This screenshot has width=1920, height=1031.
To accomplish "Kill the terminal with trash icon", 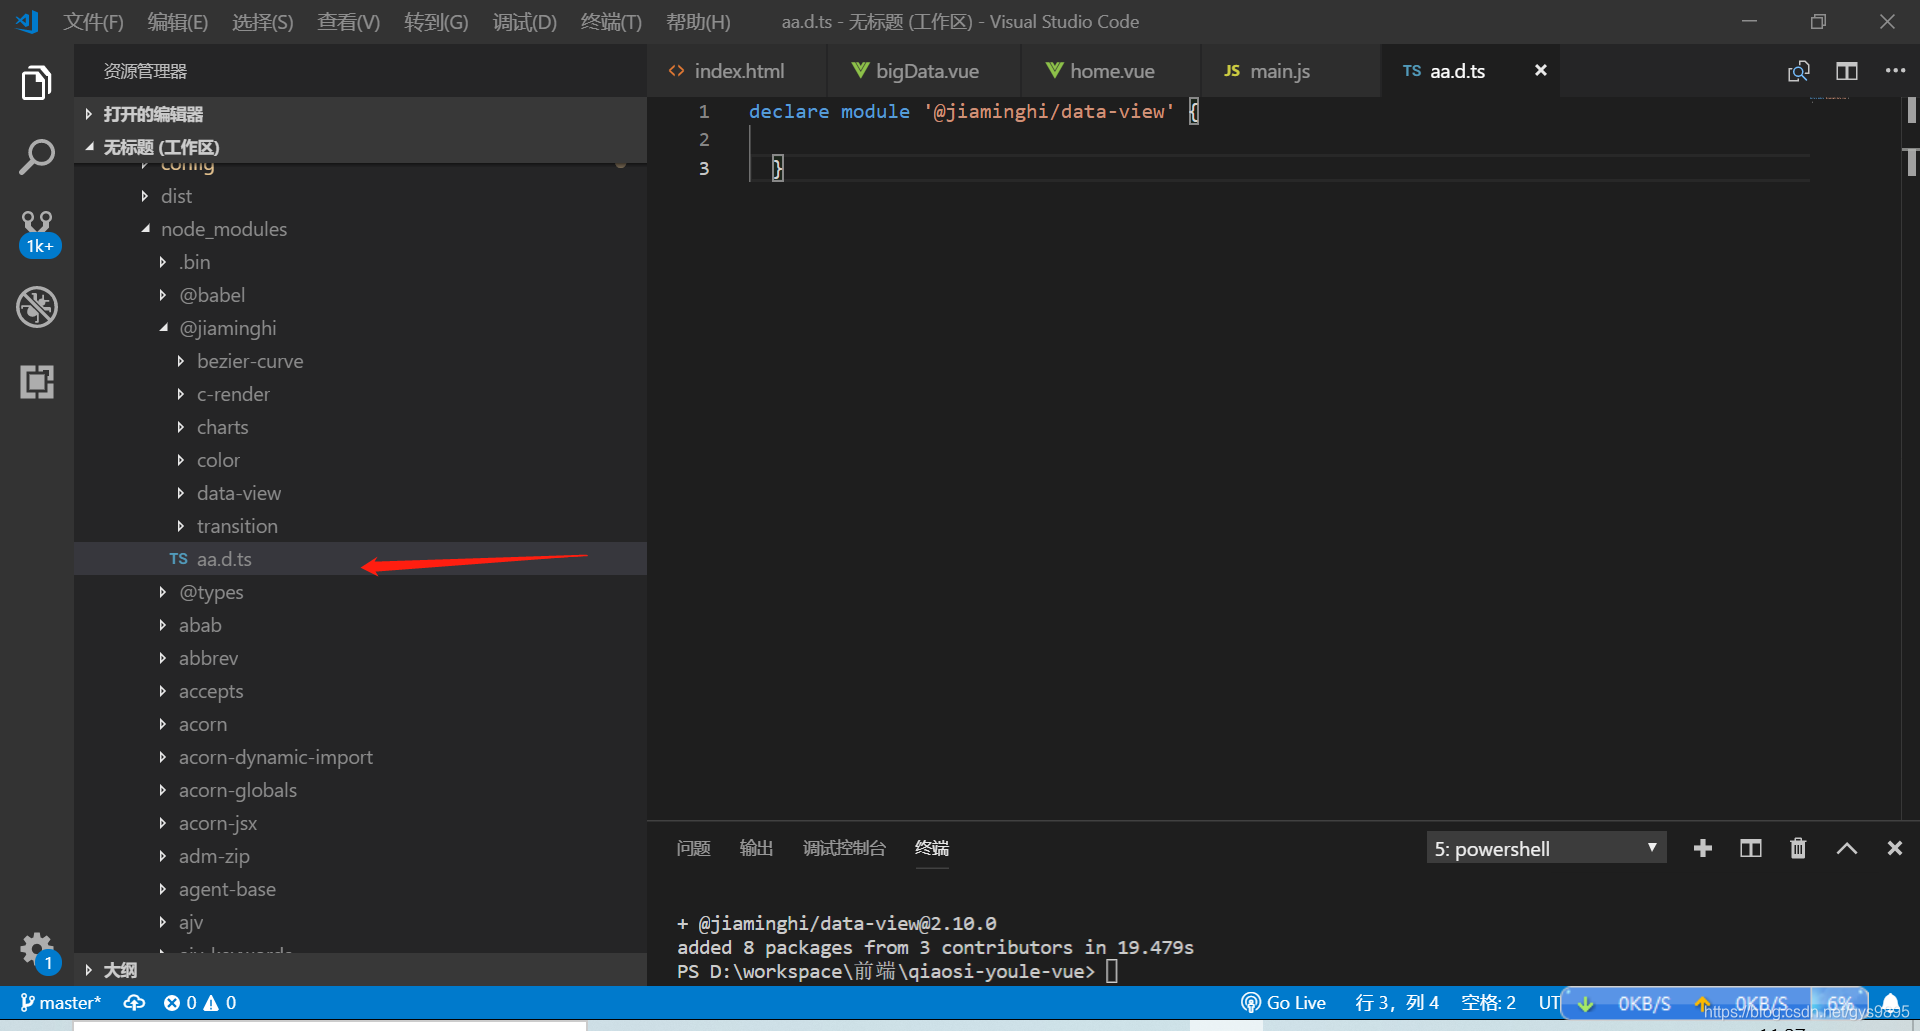I will tap(1798, 848).
